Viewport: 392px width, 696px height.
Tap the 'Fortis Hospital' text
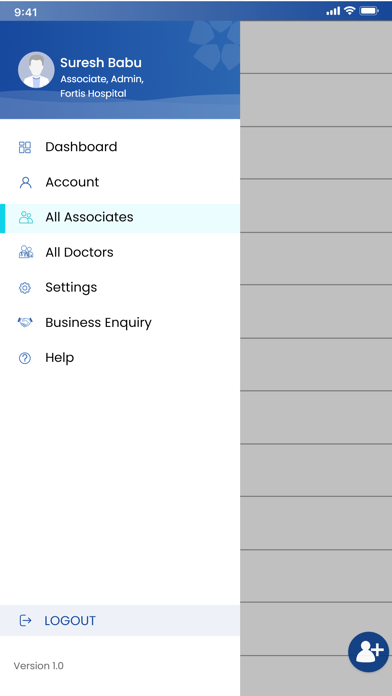93,94
